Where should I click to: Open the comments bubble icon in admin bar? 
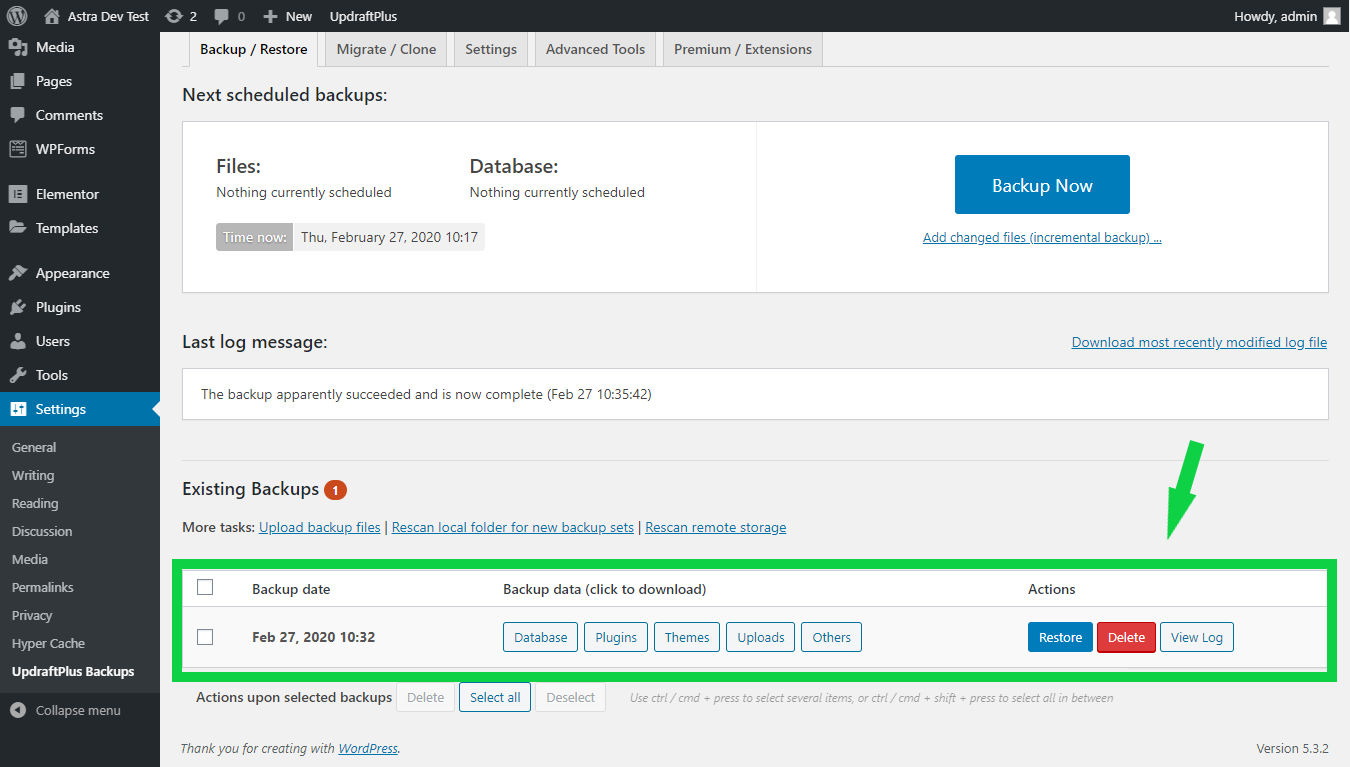coord(222,16)
